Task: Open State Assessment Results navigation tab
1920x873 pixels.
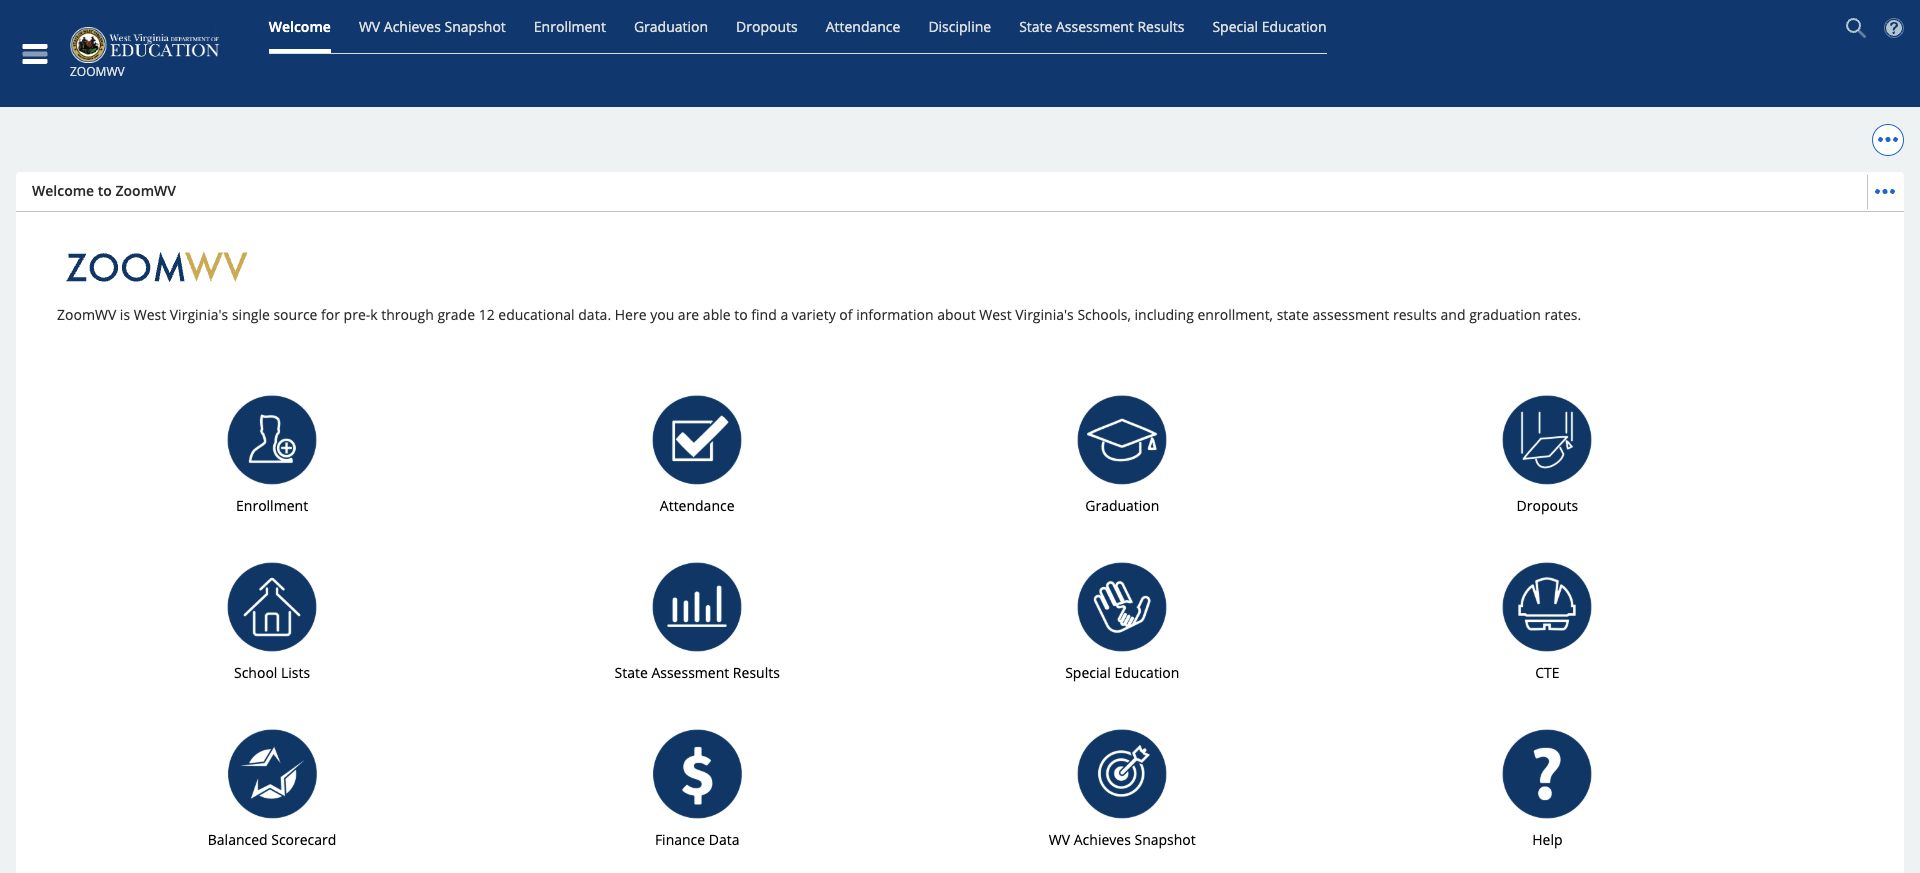Action: click(x=1101, y=27)
